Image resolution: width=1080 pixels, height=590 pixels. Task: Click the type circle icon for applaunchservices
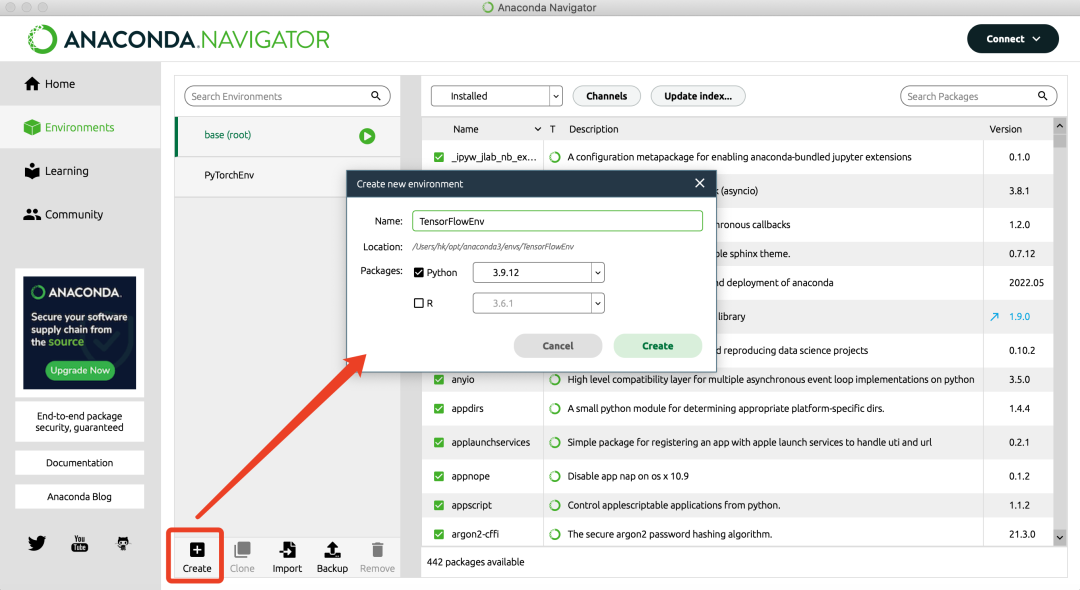pyautogui.click(x=554, y=442)
